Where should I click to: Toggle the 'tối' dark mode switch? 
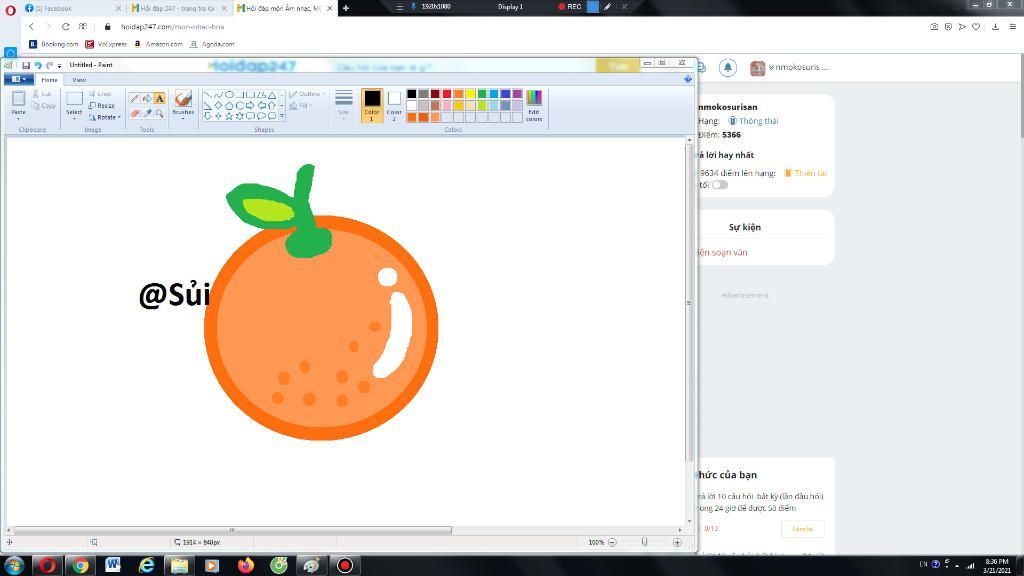(720, 185)
